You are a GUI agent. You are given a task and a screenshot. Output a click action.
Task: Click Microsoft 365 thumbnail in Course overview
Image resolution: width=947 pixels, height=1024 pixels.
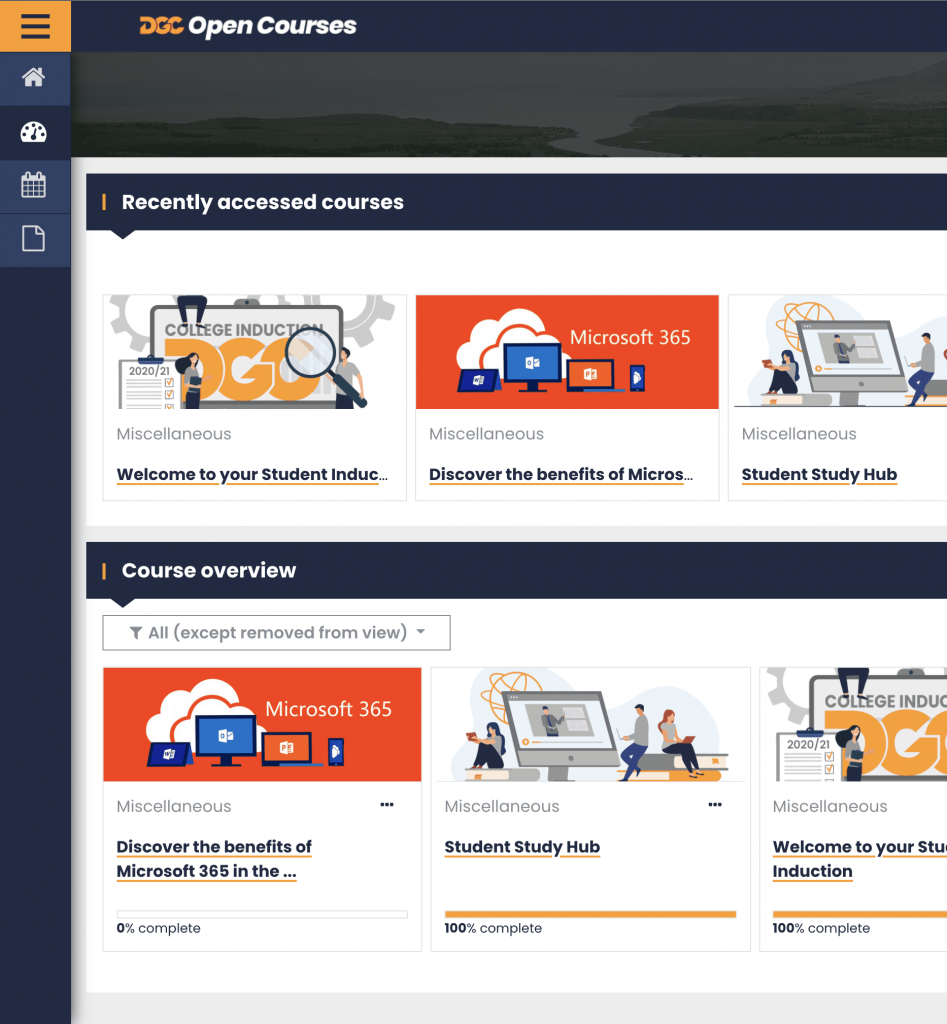coord(262,724)
